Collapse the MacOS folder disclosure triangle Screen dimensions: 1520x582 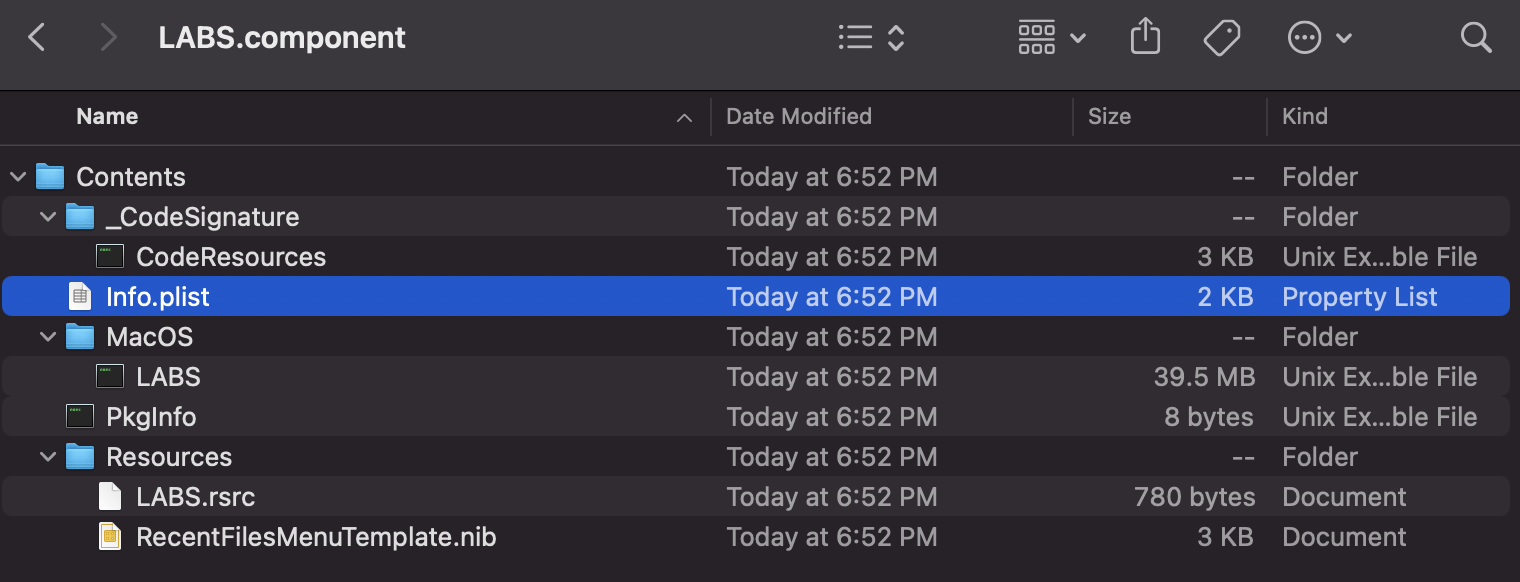[48, 337]
